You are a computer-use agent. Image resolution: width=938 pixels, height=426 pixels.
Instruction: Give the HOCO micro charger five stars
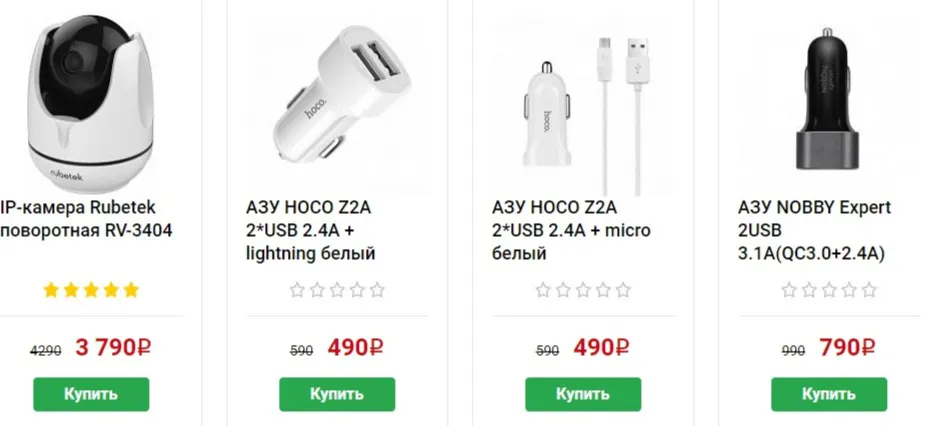coord(623,290)
